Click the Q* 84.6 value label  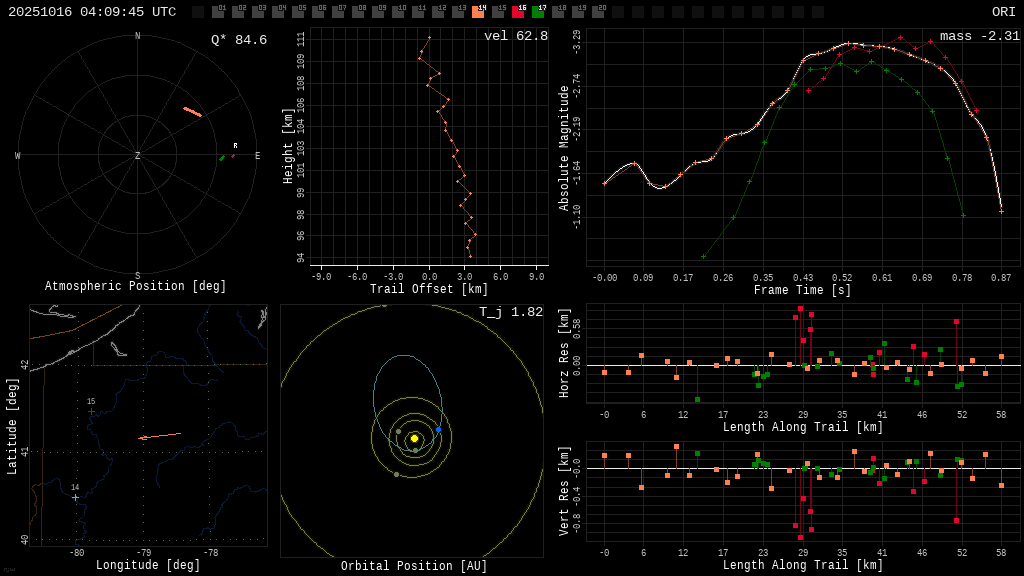[x=238, y=40]
